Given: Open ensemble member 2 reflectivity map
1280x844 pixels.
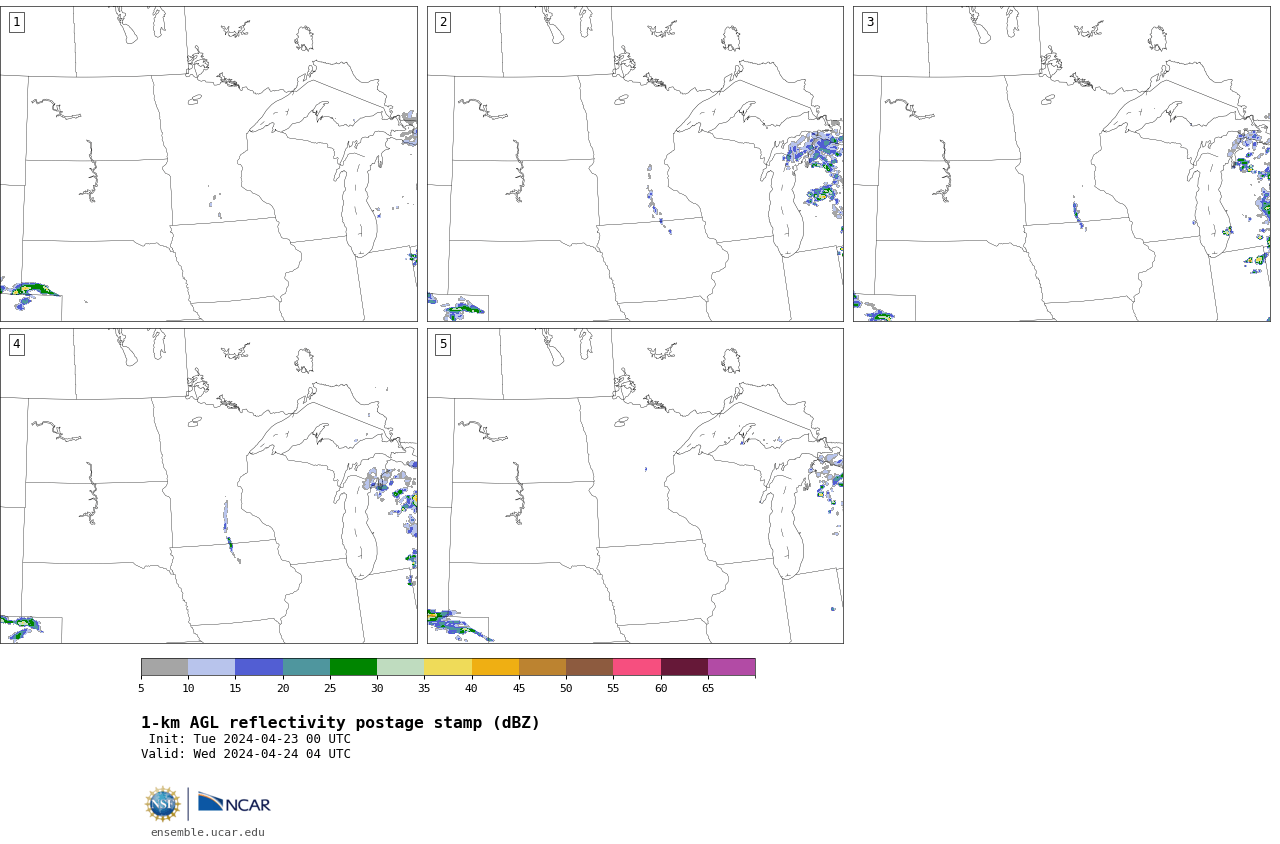Looking at the screenshot, I should [635, 164].
